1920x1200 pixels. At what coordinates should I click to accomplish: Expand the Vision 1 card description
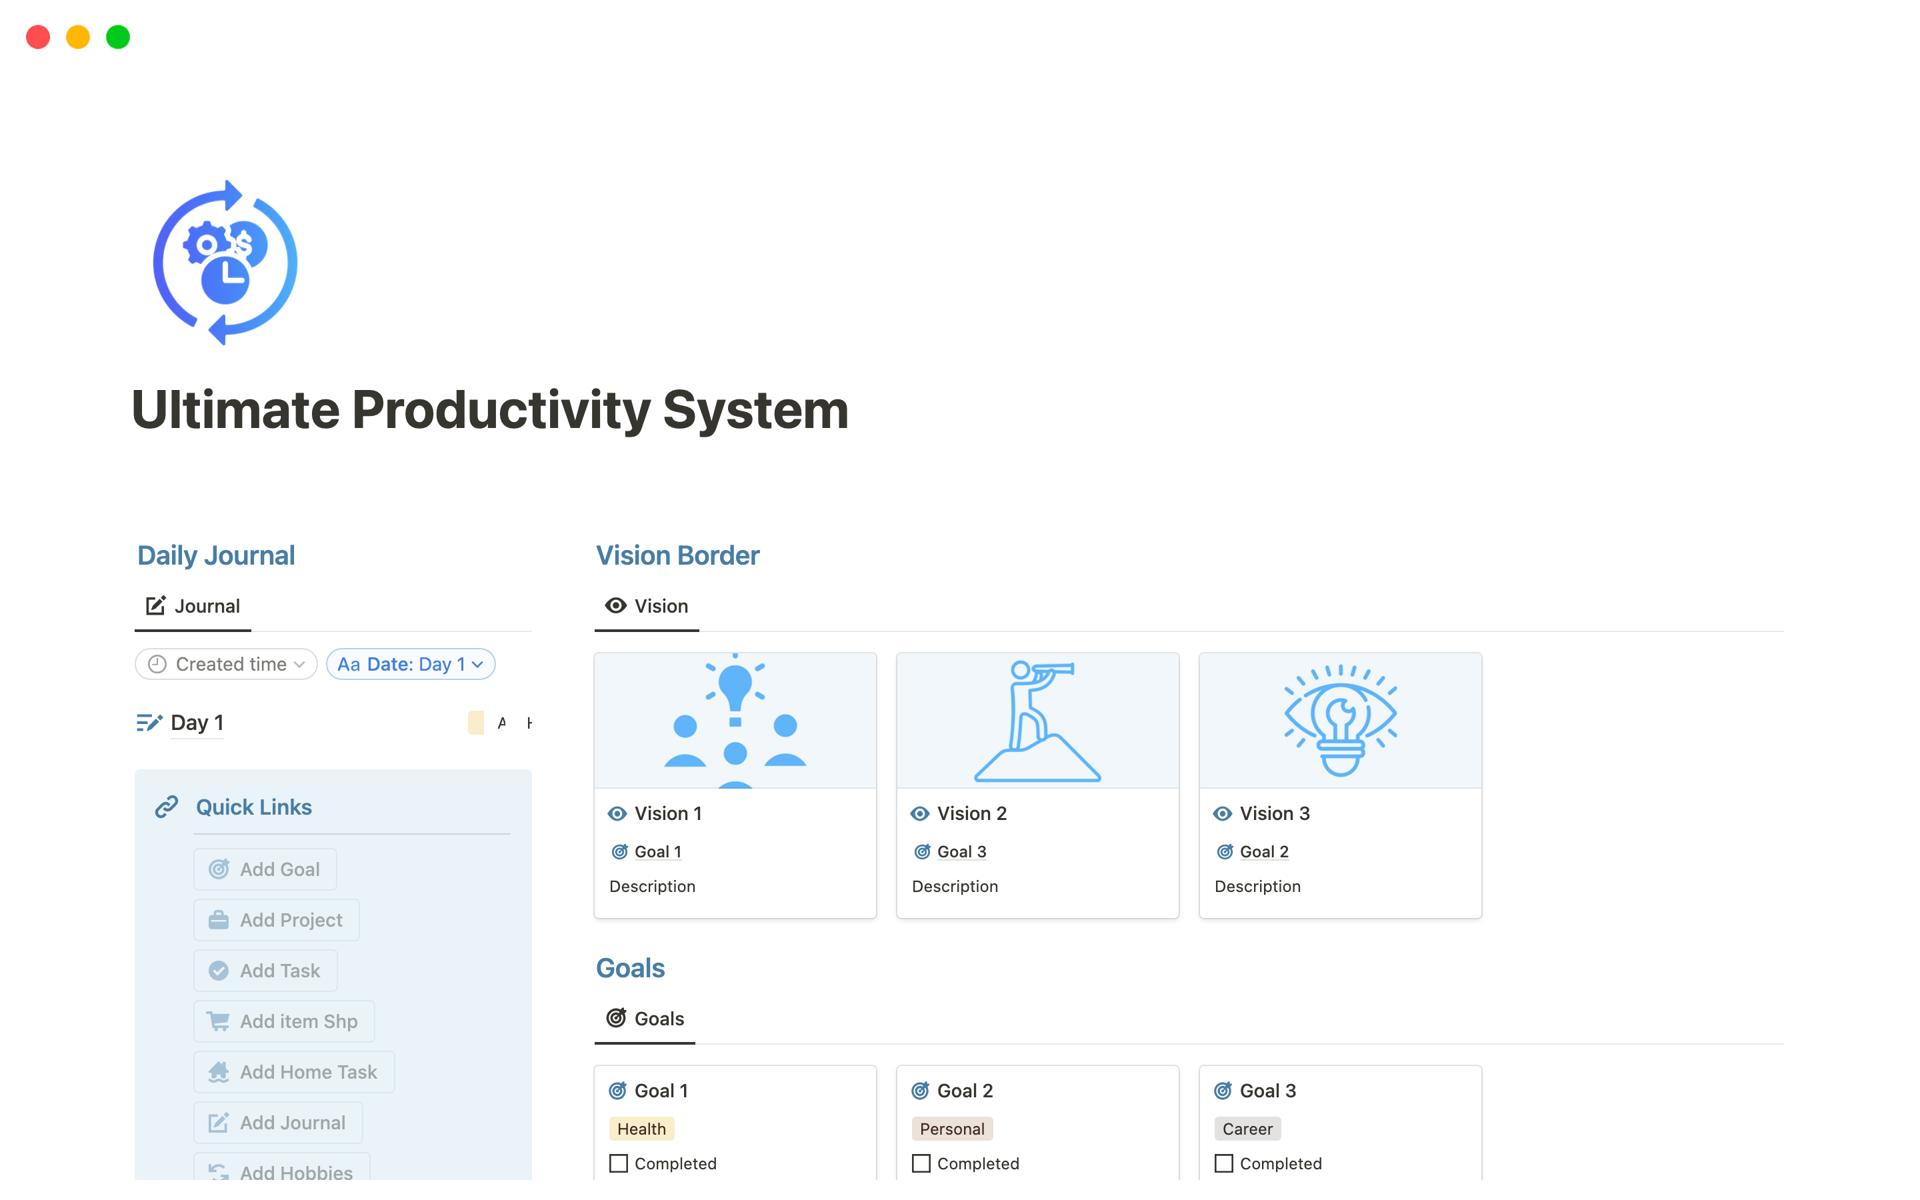click(x=651, y=885)
